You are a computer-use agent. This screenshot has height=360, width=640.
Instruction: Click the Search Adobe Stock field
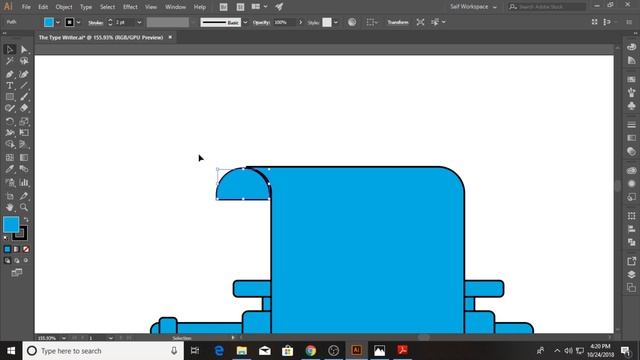coord(547,7)
